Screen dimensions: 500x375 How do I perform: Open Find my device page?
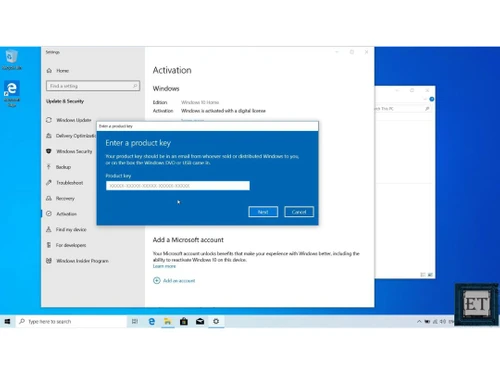tap(71, 230)
